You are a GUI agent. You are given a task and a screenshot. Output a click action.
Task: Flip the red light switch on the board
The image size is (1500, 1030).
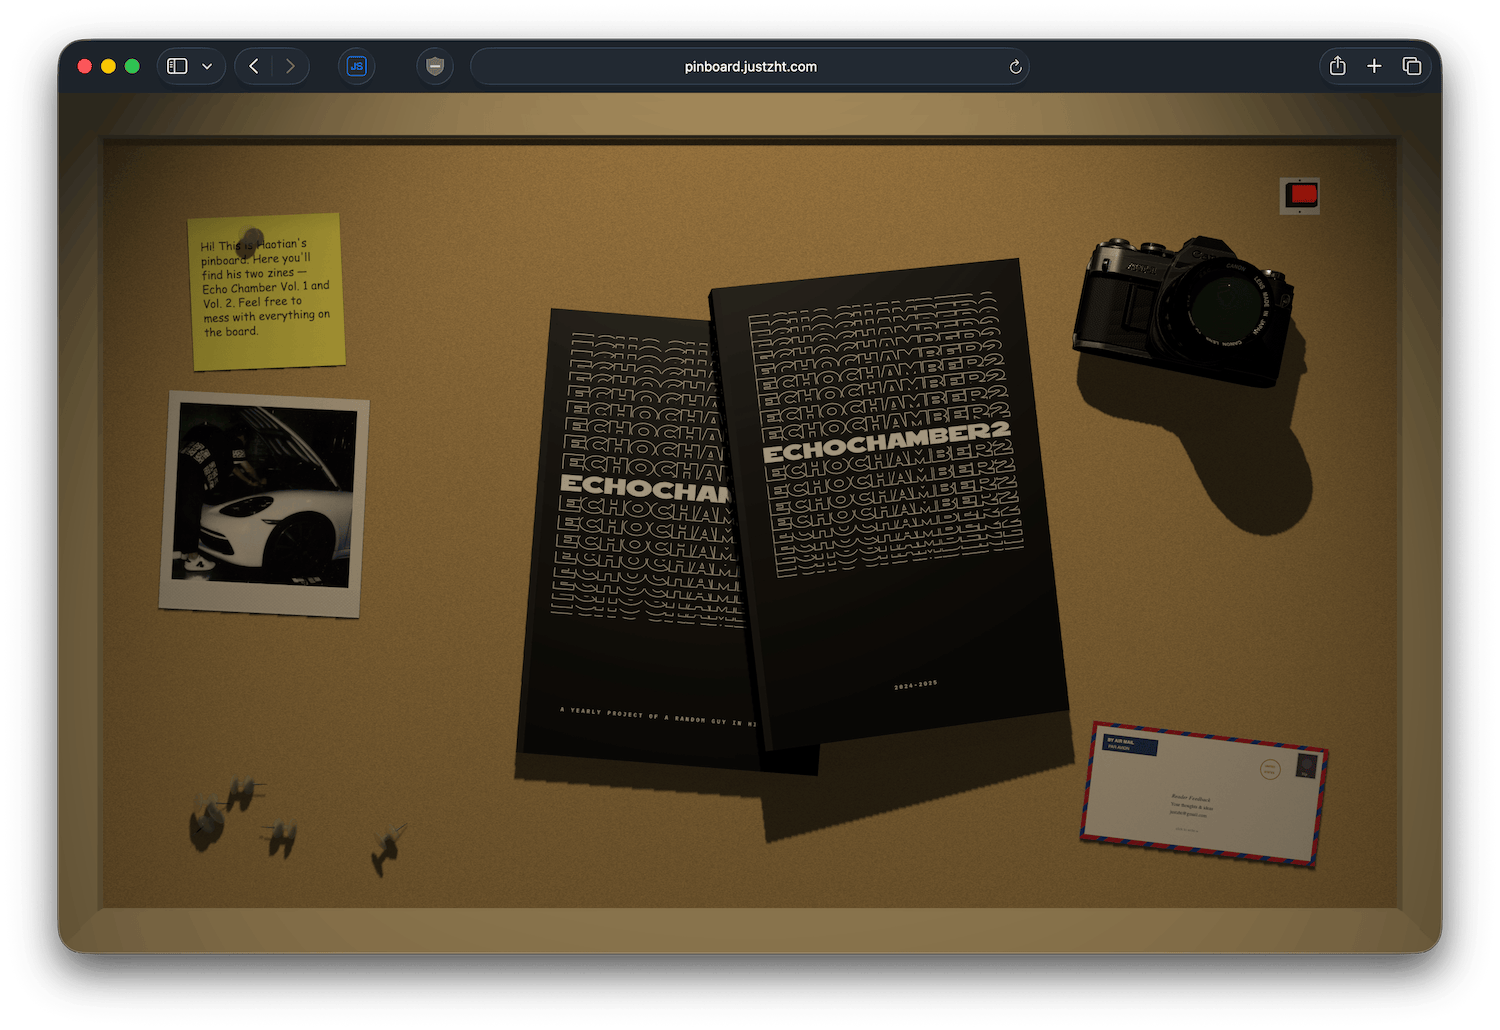point(1299,195)
